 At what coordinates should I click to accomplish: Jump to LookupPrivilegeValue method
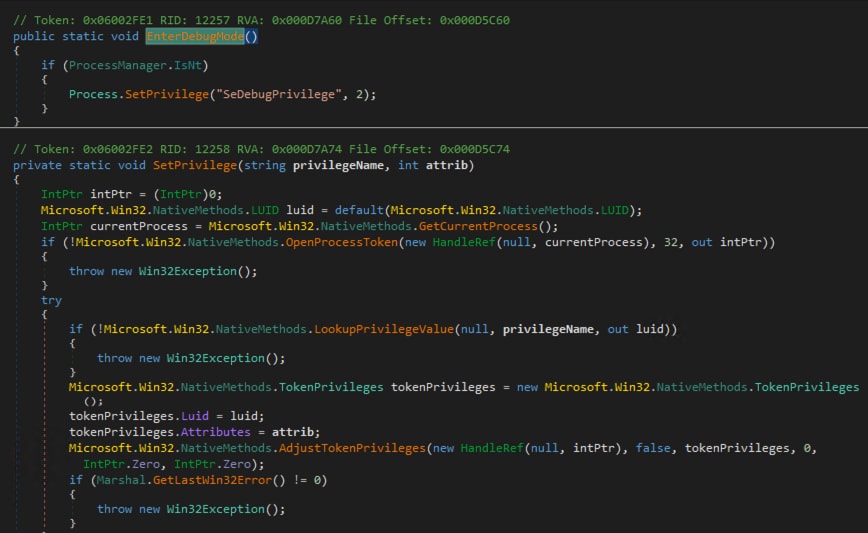click(384, 329)
